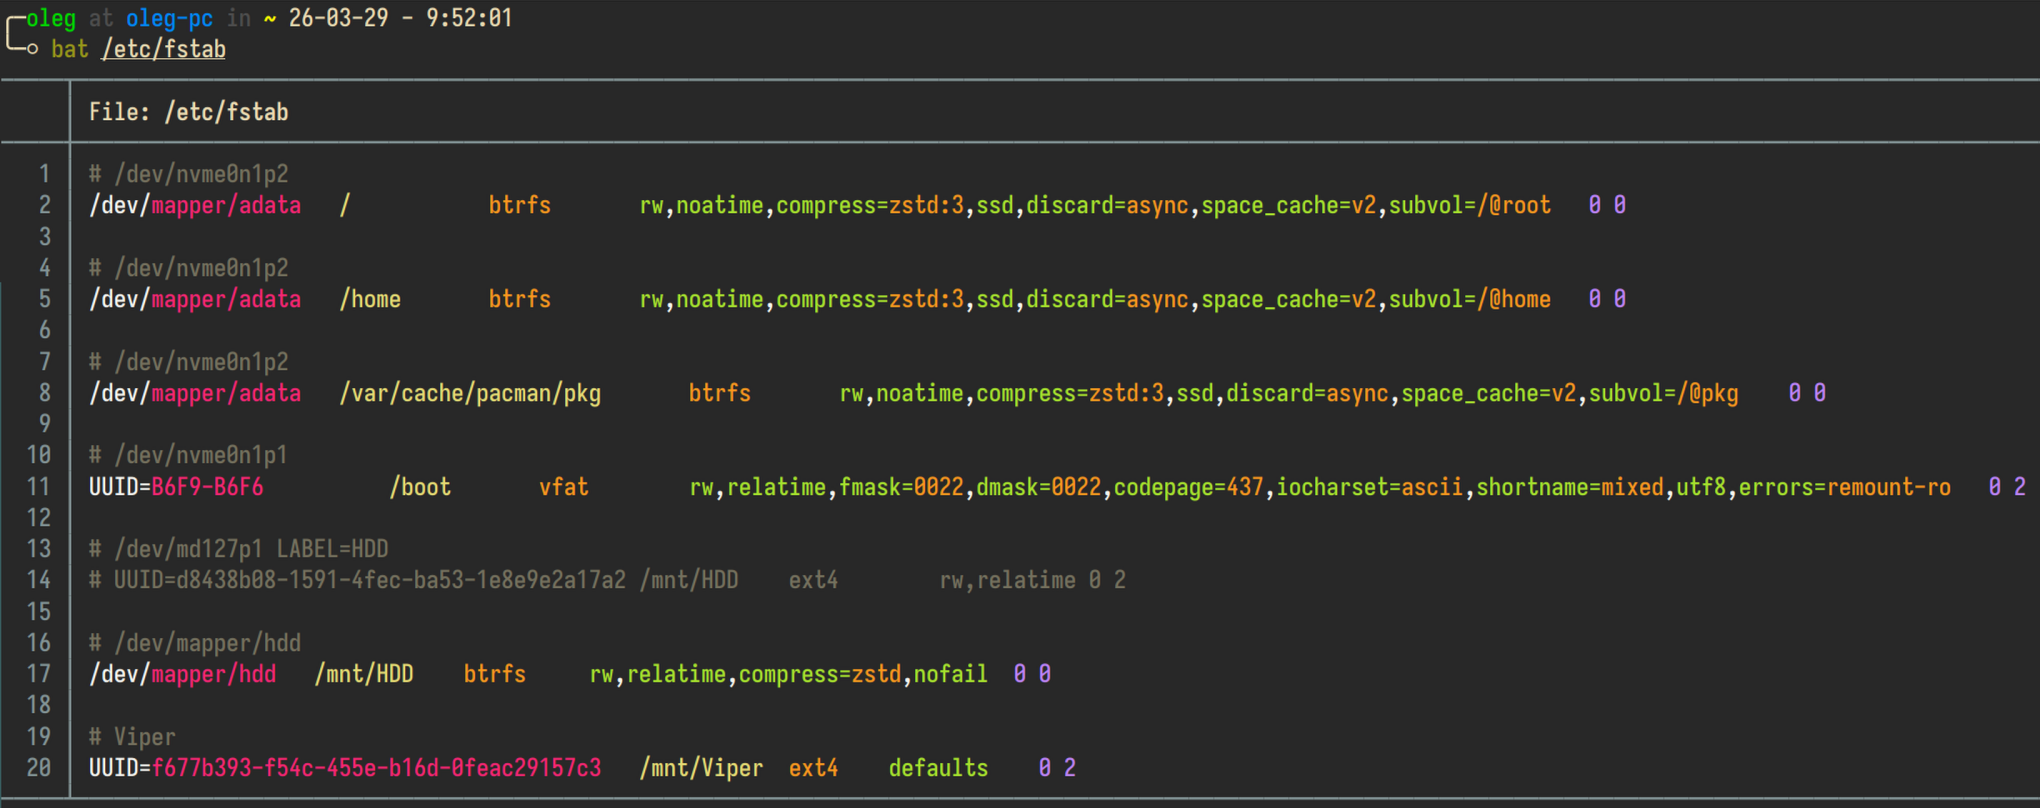Select "btrfs" on line 5
The height and width of the screenshot is (808, 2040).
(x=520, y=299)
